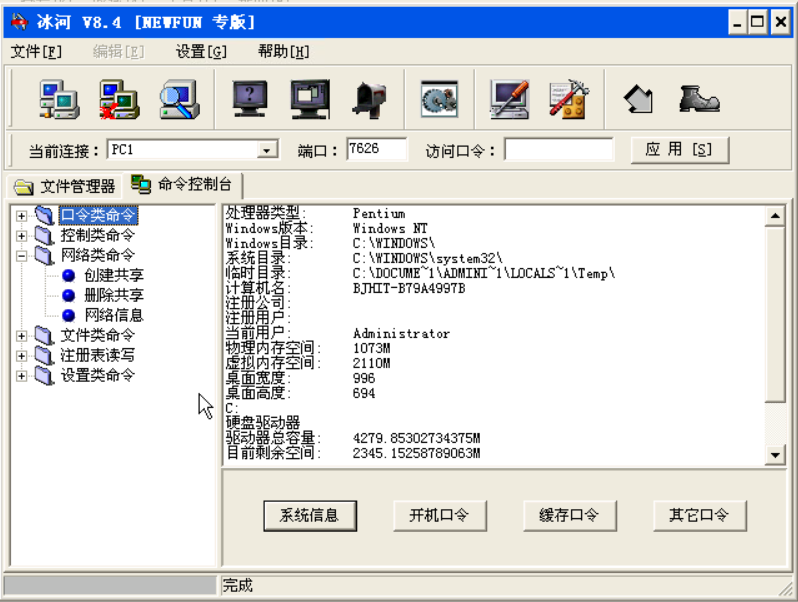Select the 注册表读写 tree label

point(98,355)
